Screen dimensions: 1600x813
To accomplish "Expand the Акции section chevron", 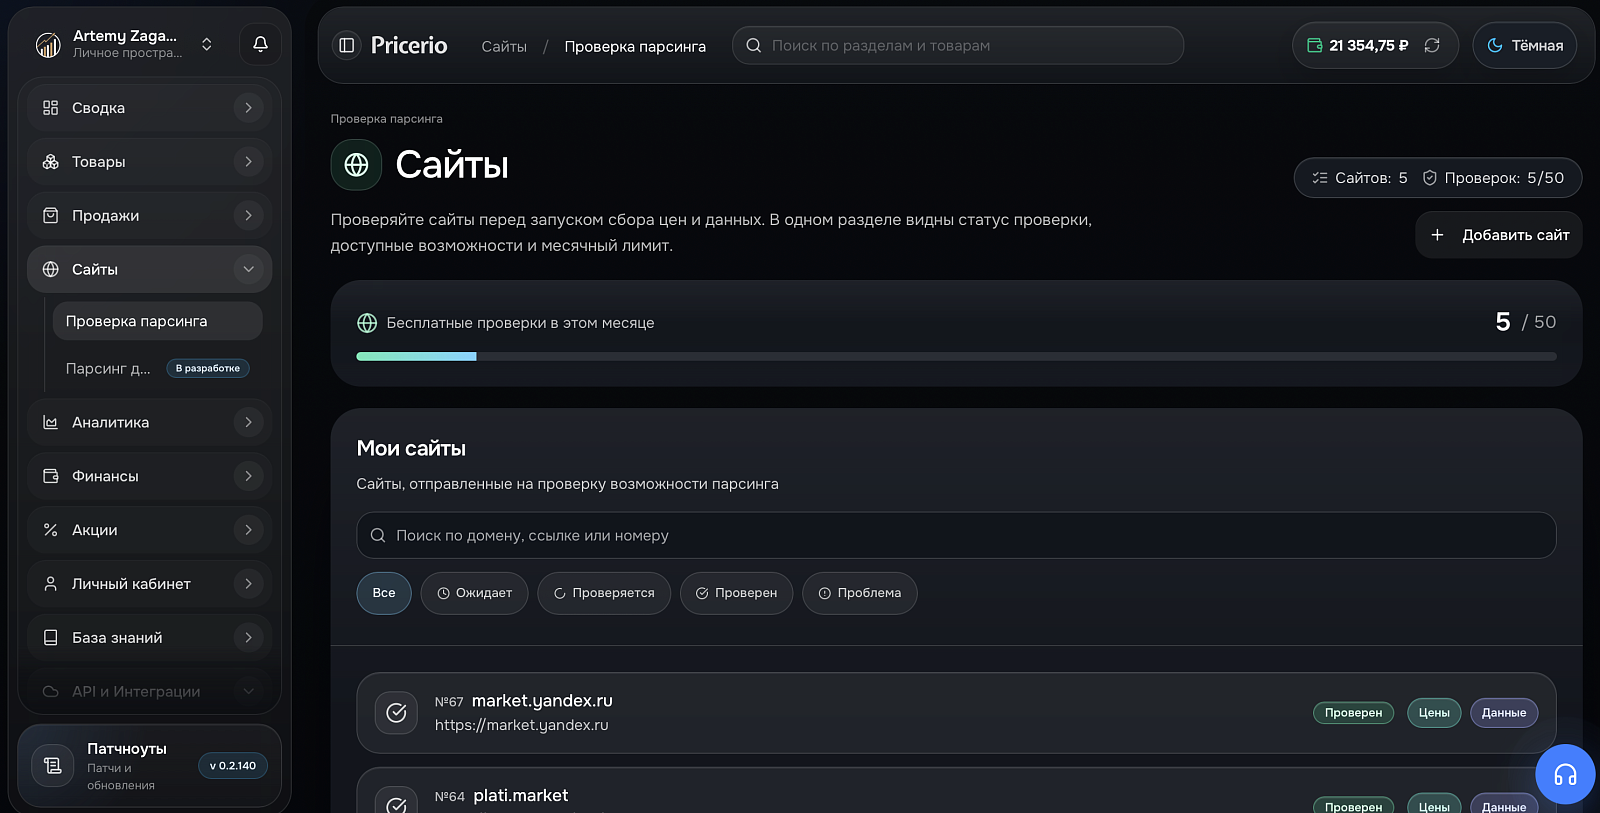I will 248,531.
